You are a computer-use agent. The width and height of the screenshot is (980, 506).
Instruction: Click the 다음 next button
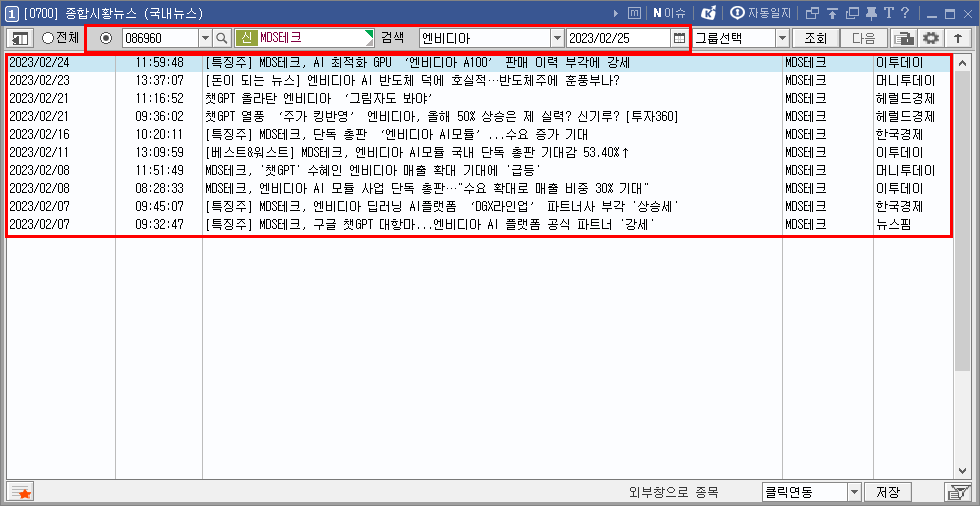pyautogui.click(x=864, y=38)
